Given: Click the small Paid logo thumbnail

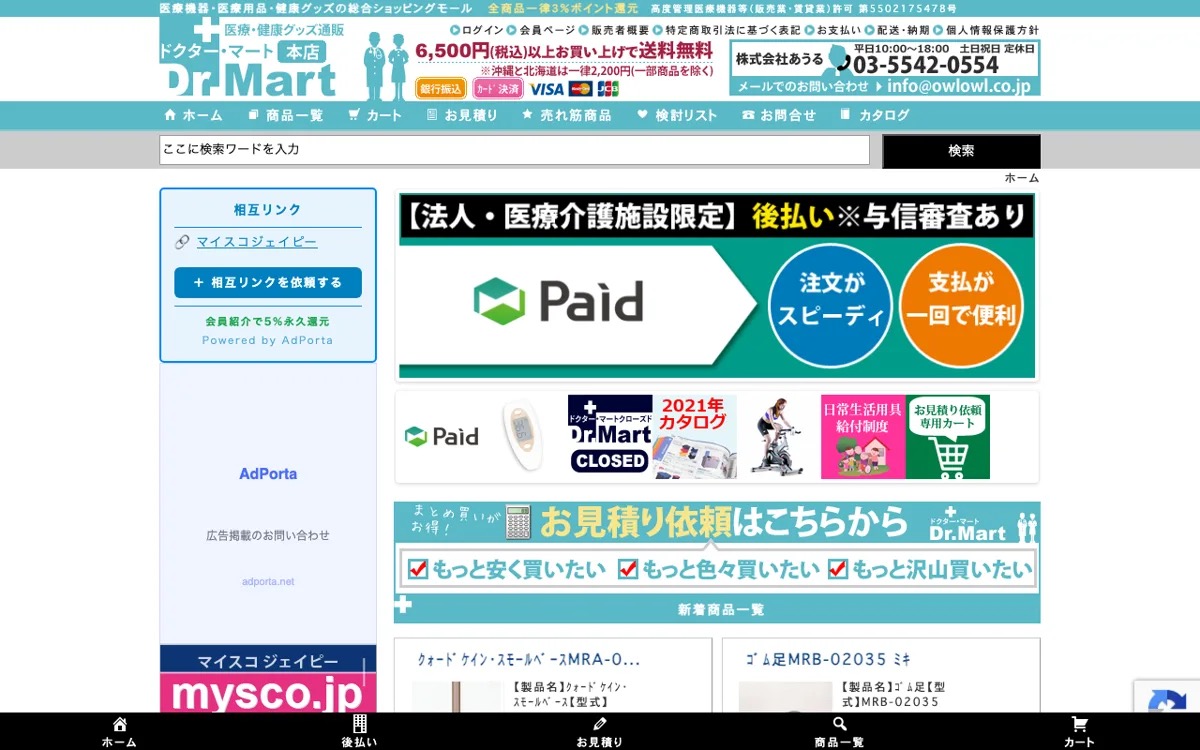Looking at the screenshot, I should [x=441, y=437].
